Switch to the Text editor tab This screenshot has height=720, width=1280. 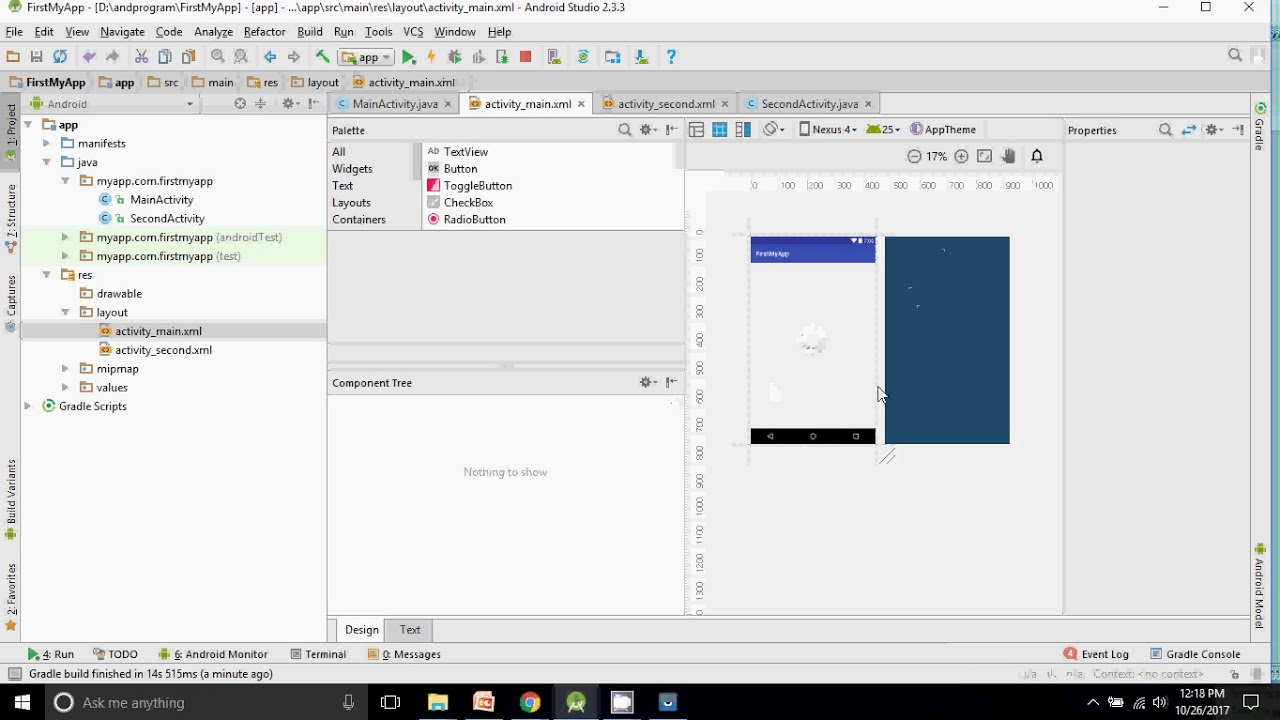tap(410, 630)
